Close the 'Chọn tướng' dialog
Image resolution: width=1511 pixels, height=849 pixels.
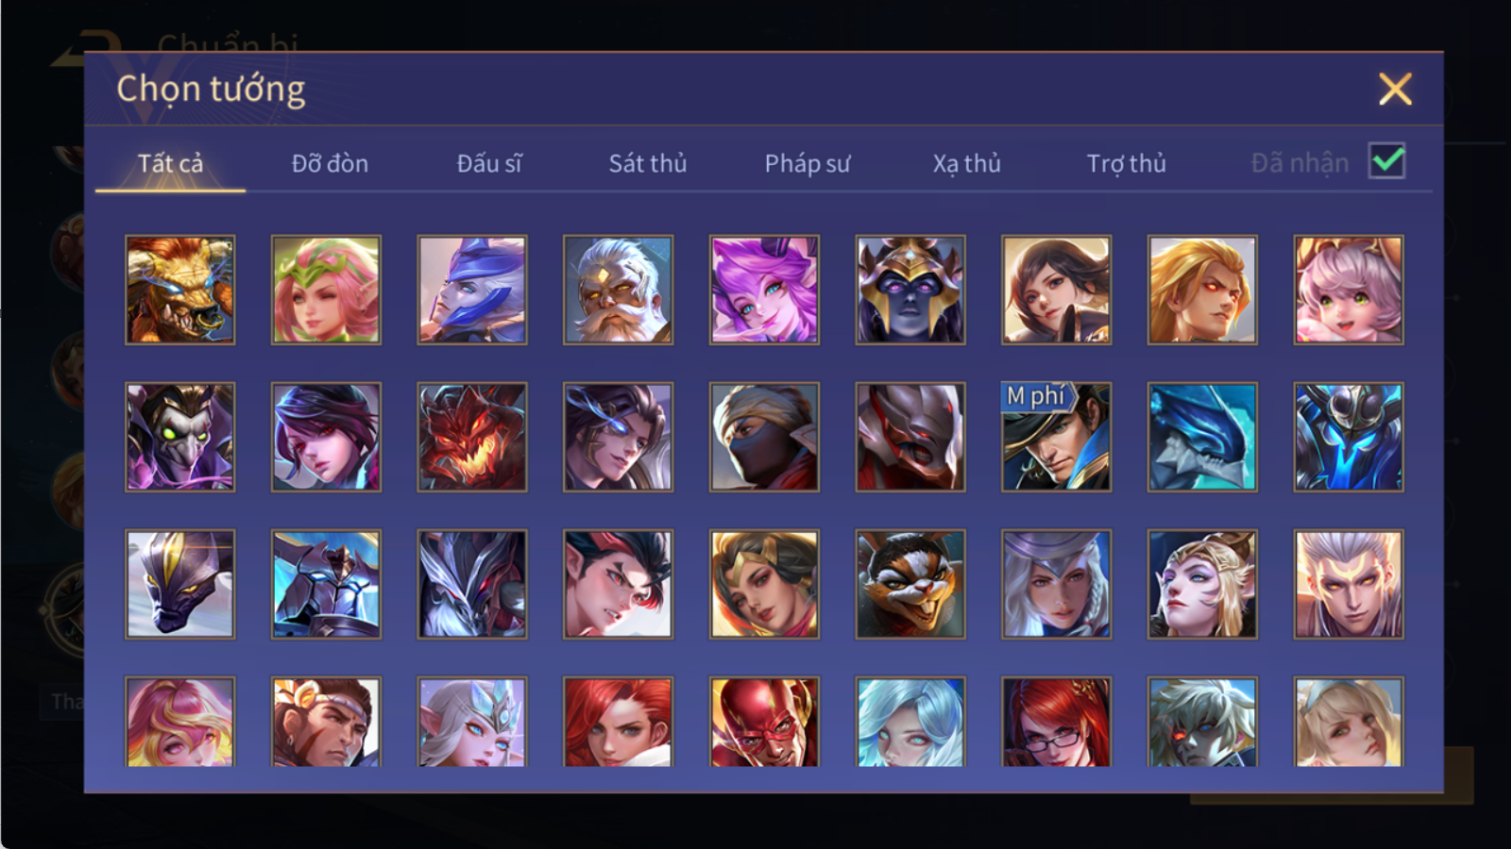click(x=1395, y=89)
